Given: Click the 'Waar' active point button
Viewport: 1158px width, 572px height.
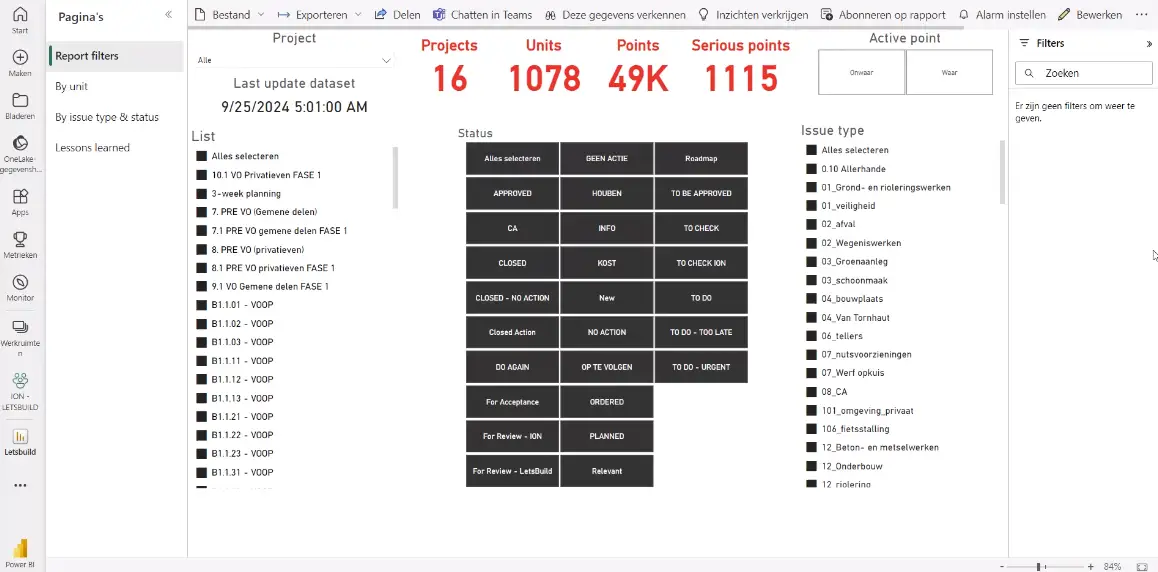Looking at the screenshot, I should click(x=948, y=72).
